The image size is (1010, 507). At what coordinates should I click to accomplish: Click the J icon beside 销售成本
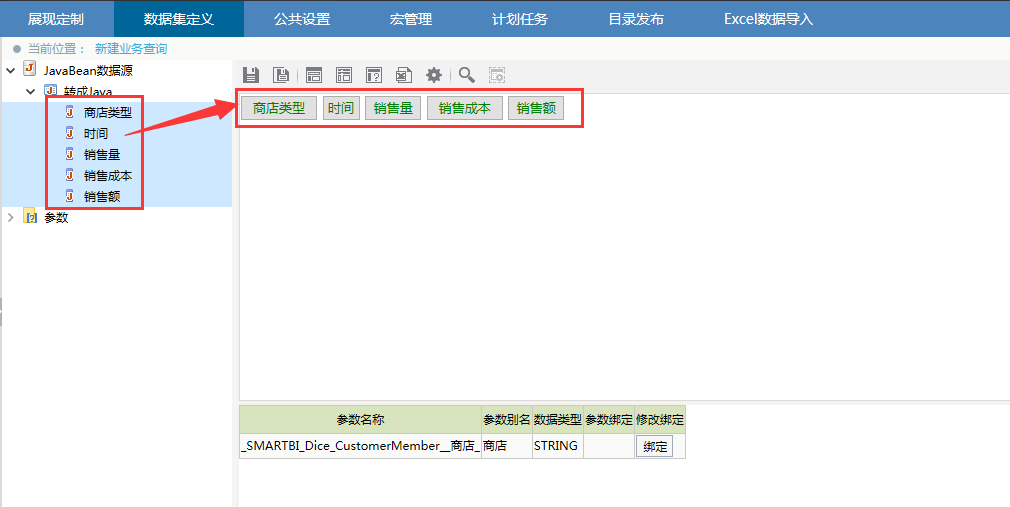[x=70, y=175]
